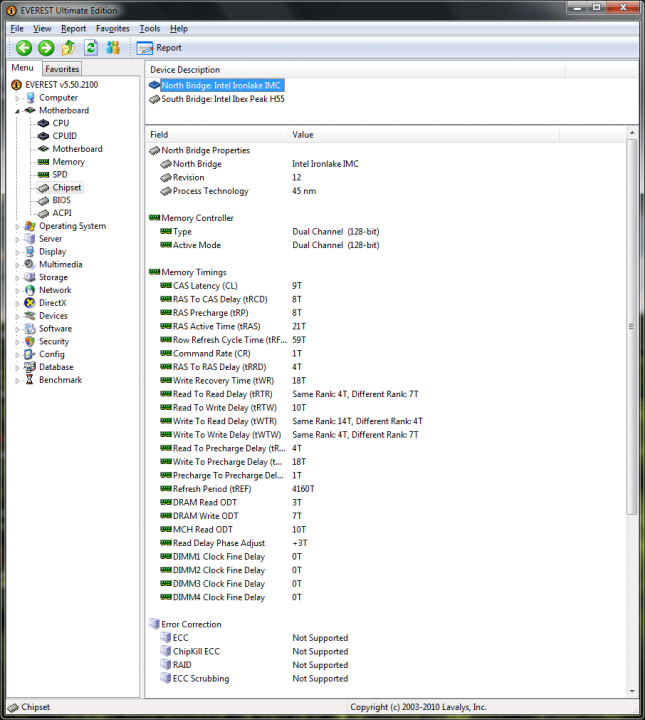Select the ACPI chip icon in tree

click(x=44, y=214)
